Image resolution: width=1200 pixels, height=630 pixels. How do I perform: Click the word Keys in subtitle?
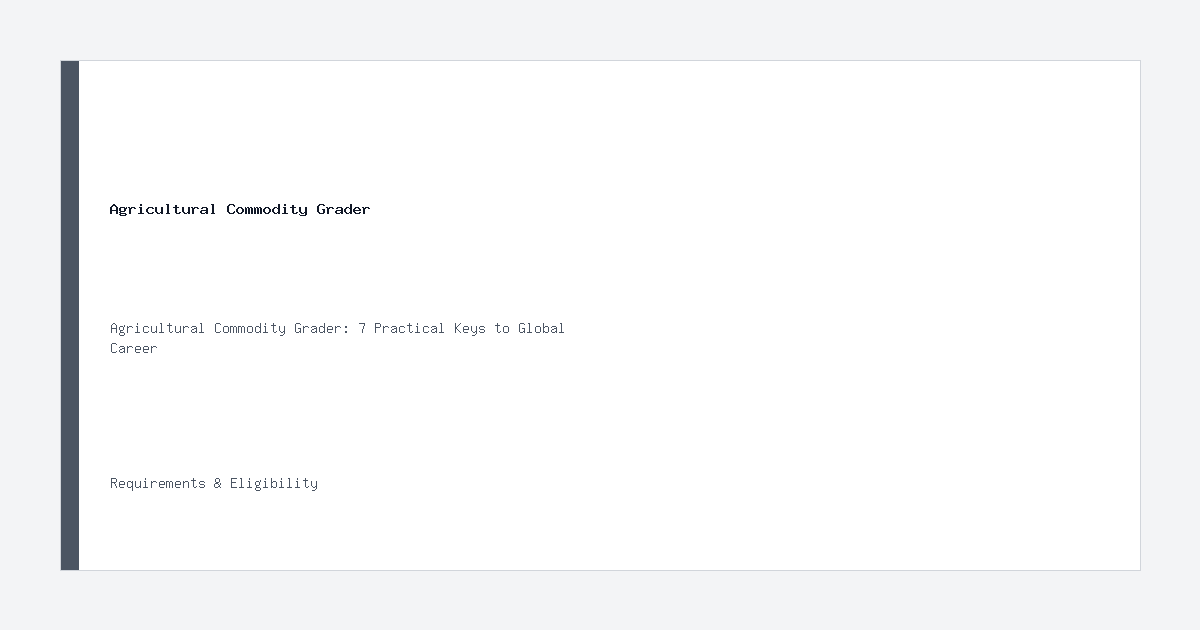click(470, 328)
